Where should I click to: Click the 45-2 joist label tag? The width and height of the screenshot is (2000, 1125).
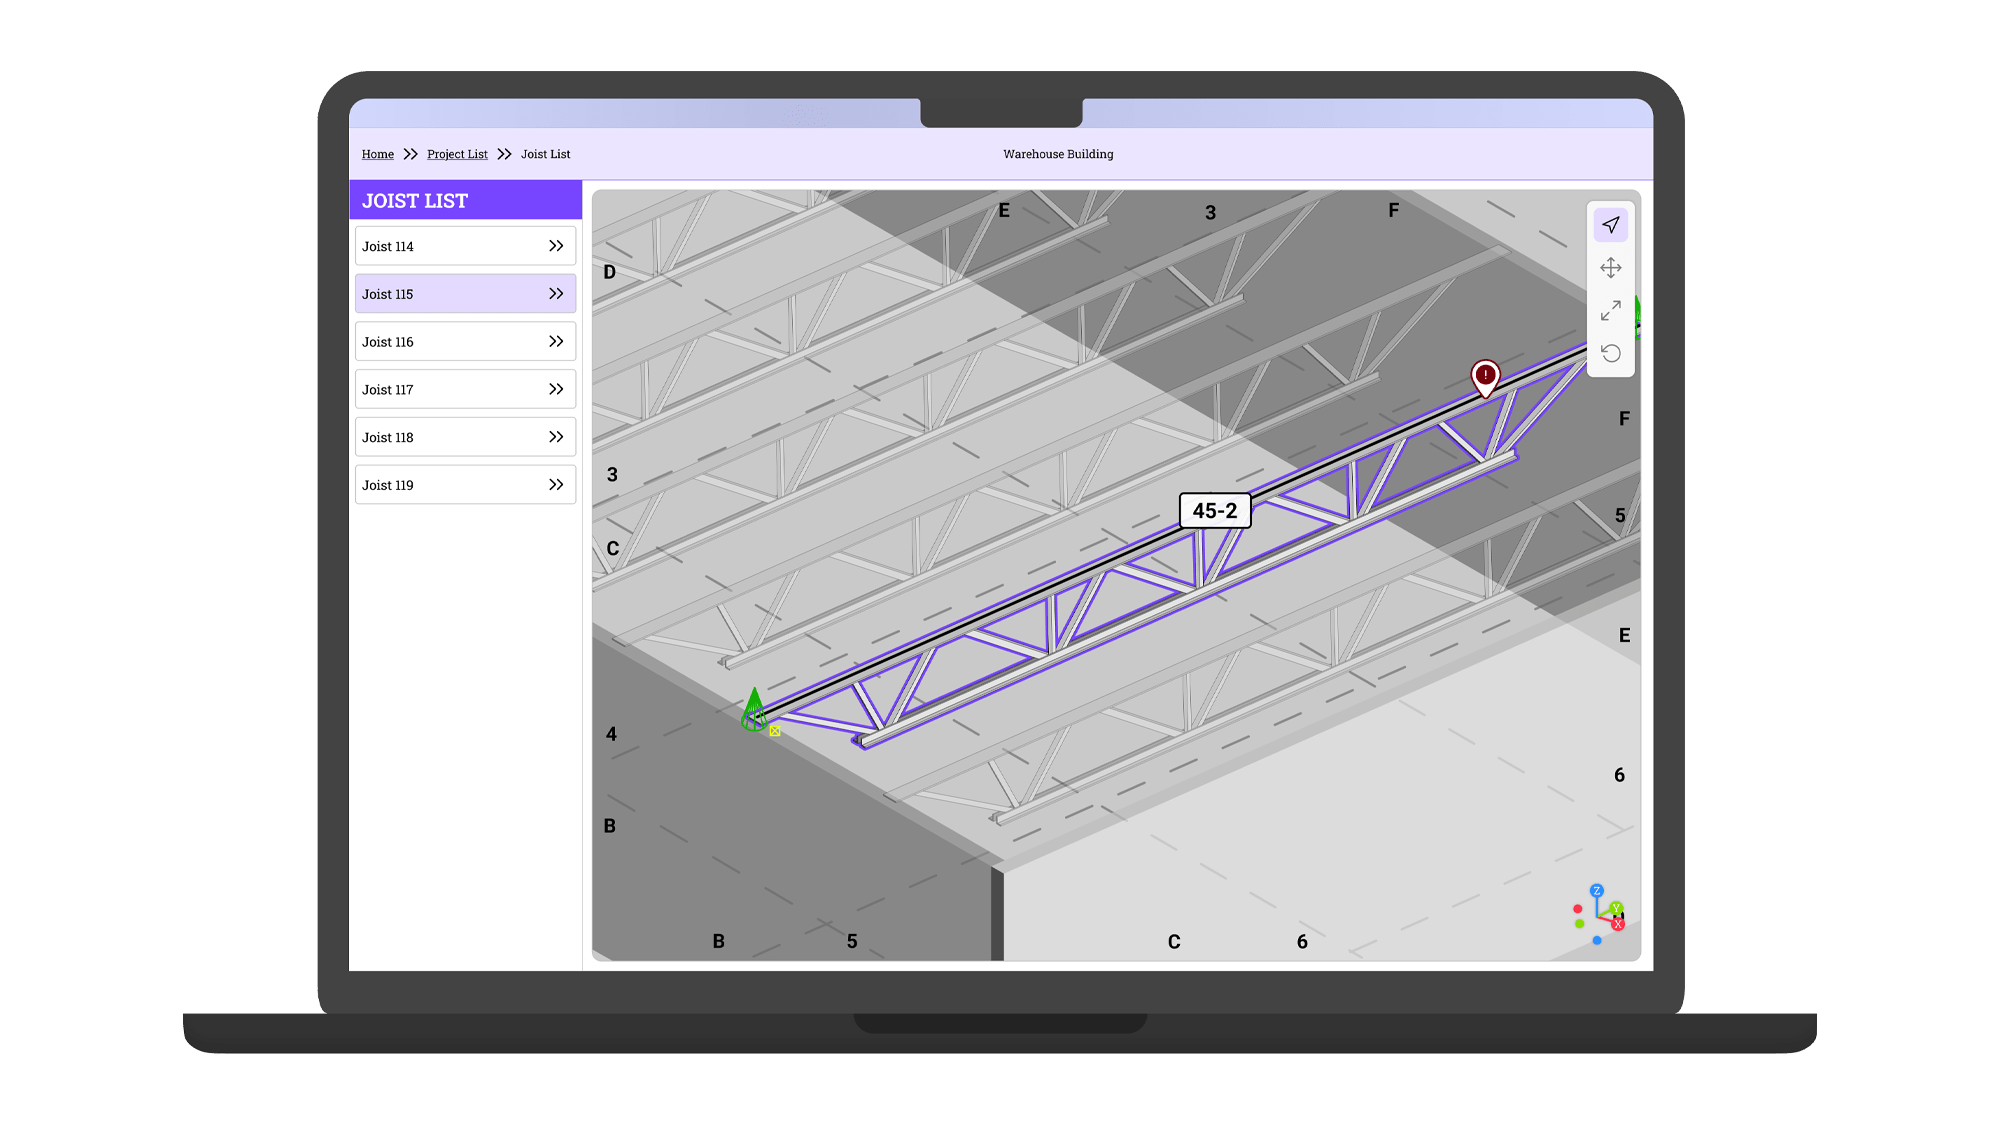click(x=1214, y=511)
